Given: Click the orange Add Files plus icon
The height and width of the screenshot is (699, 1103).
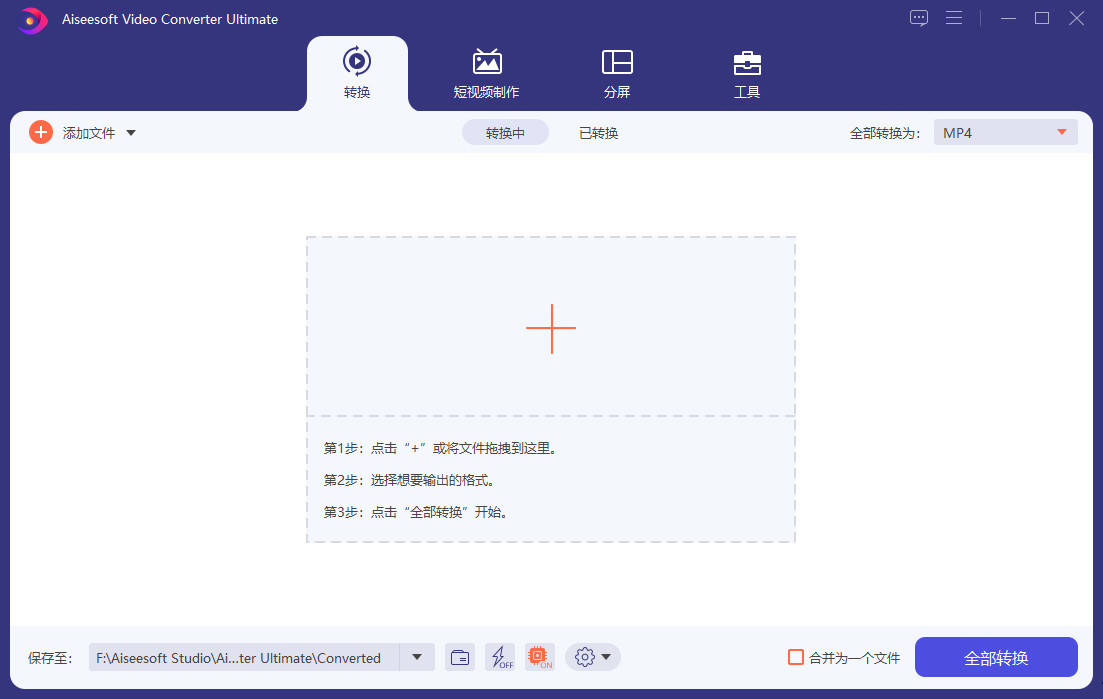Looking at the screenshot, I should coord(40,131).
